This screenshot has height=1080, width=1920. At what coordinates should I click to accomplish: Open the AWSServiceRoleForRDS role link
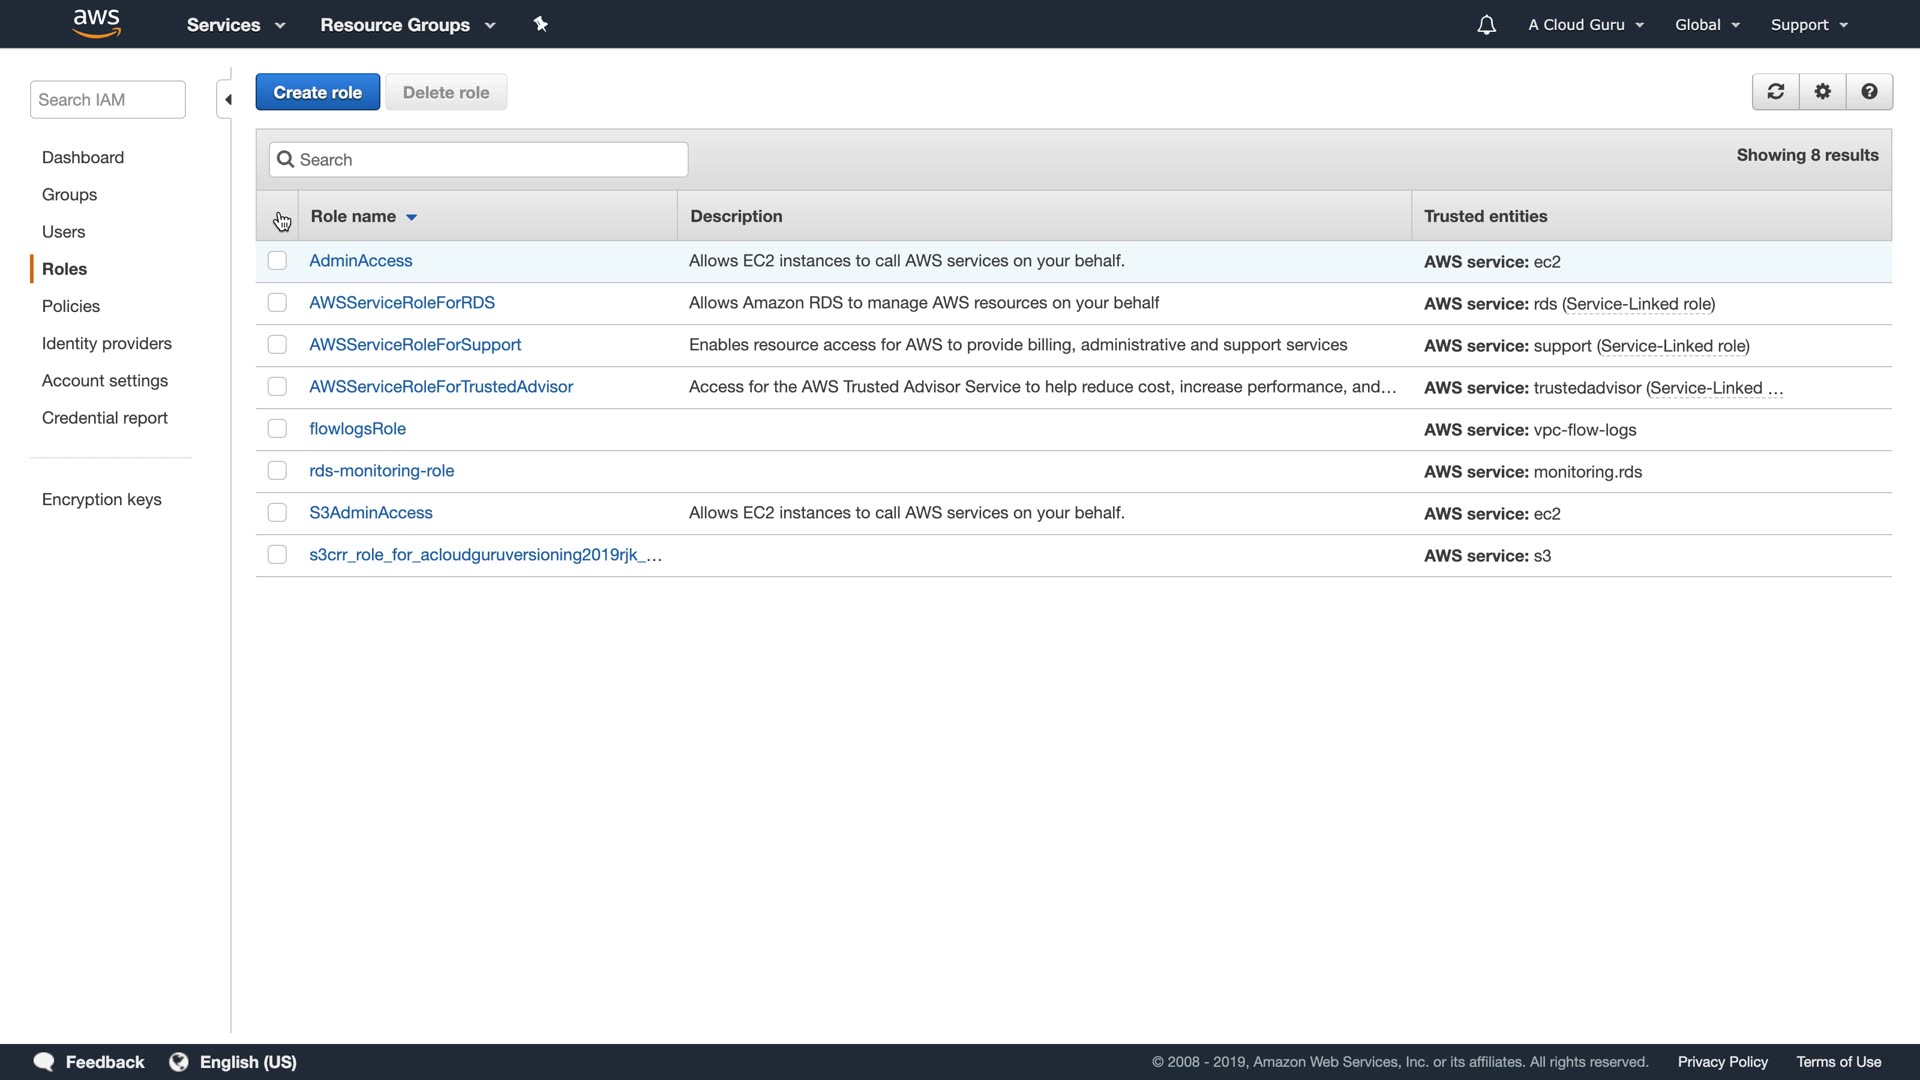(x=401, y=303)
